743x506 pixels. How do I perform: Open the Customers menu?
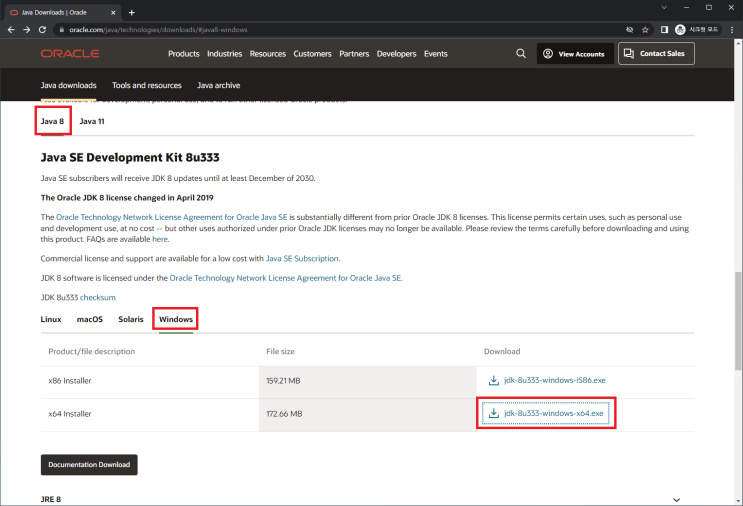tap(312, 54)
